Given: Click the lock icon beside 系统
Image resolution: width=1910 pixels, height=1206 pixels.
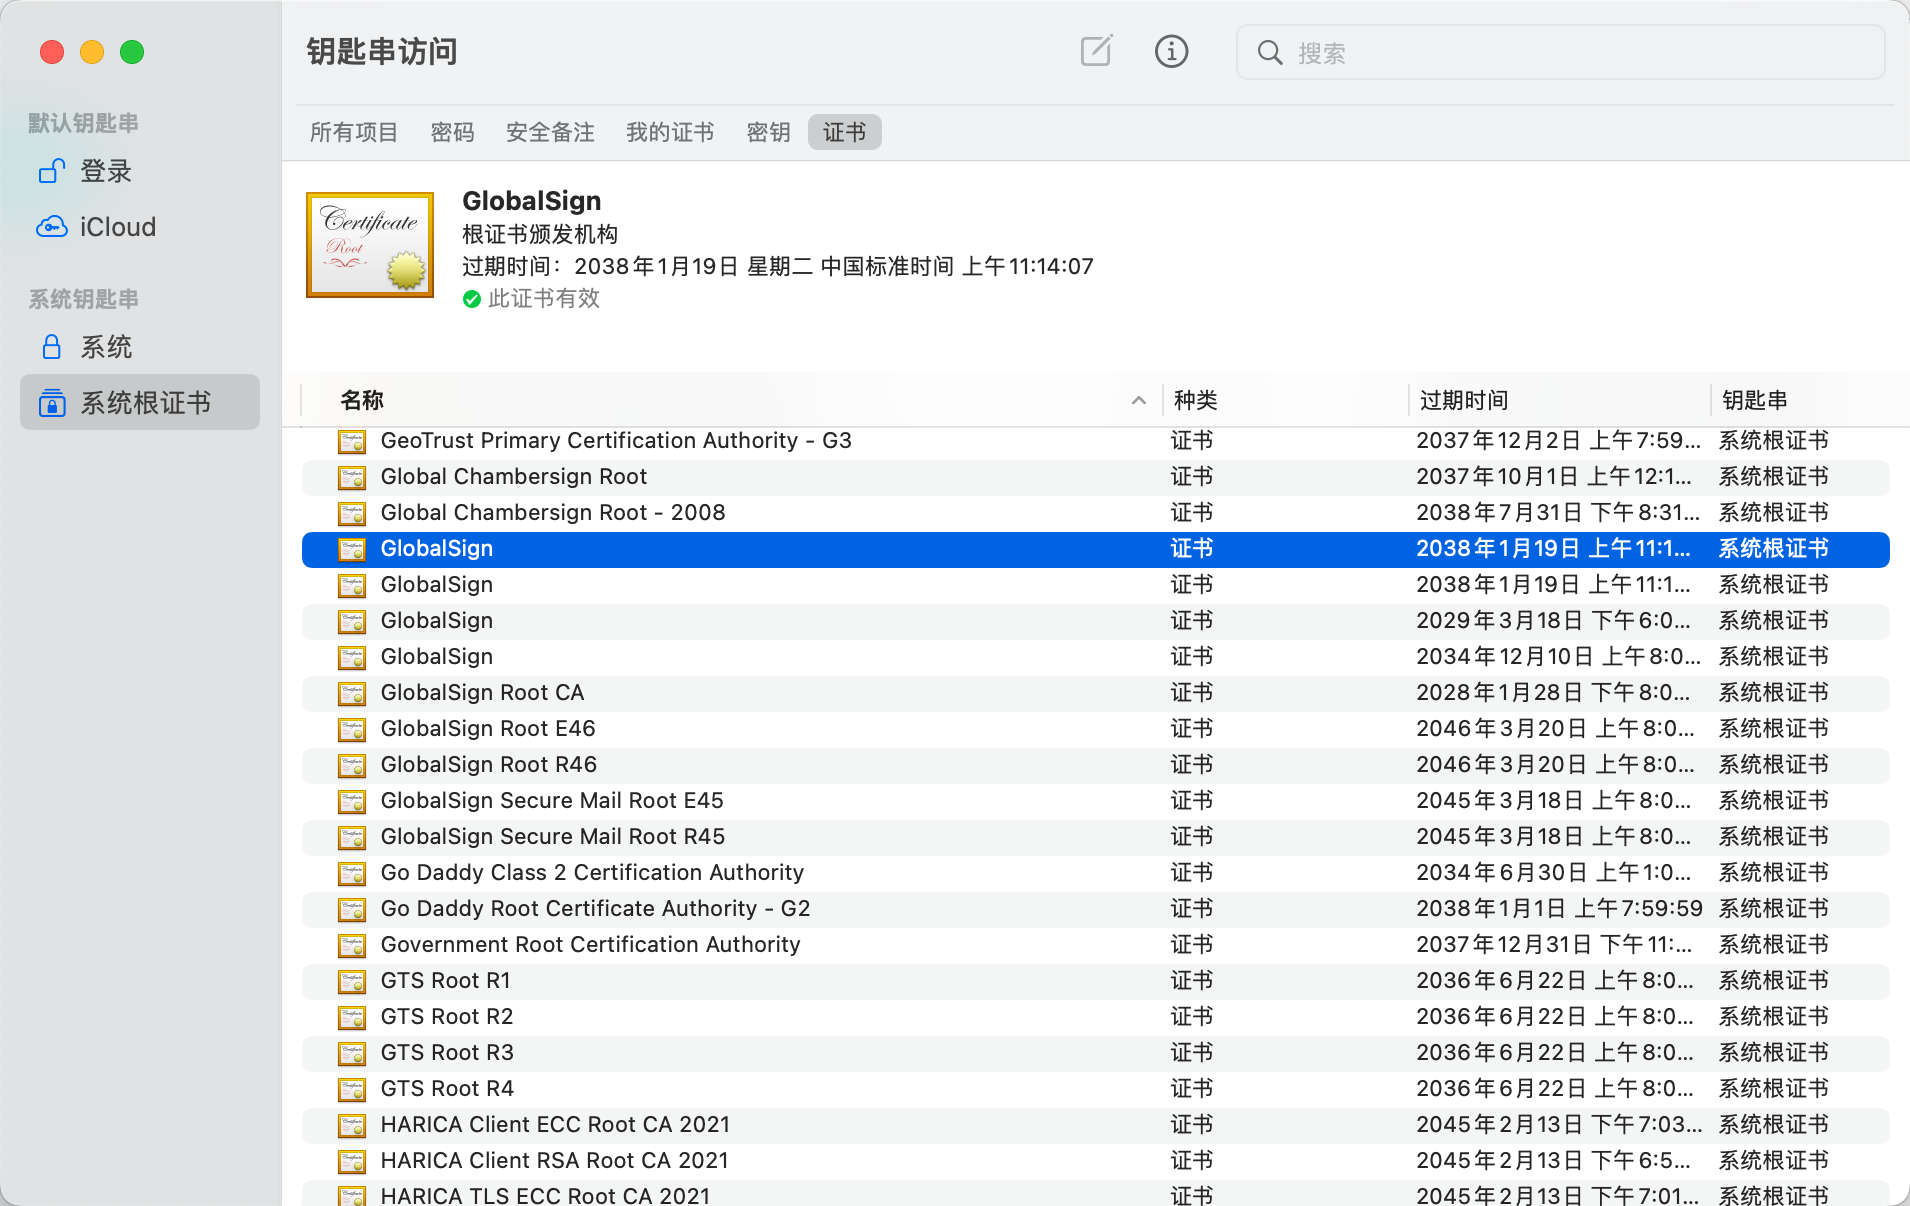Looking at the screenshot, I should pyautogui.click(x=52, y=347).
